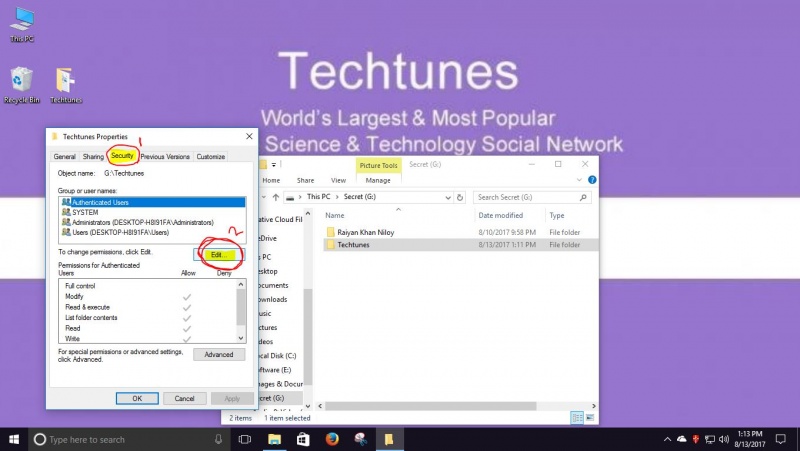
Task: Click the Search Secret (G:) field
Action: click(x=532, y=197)
